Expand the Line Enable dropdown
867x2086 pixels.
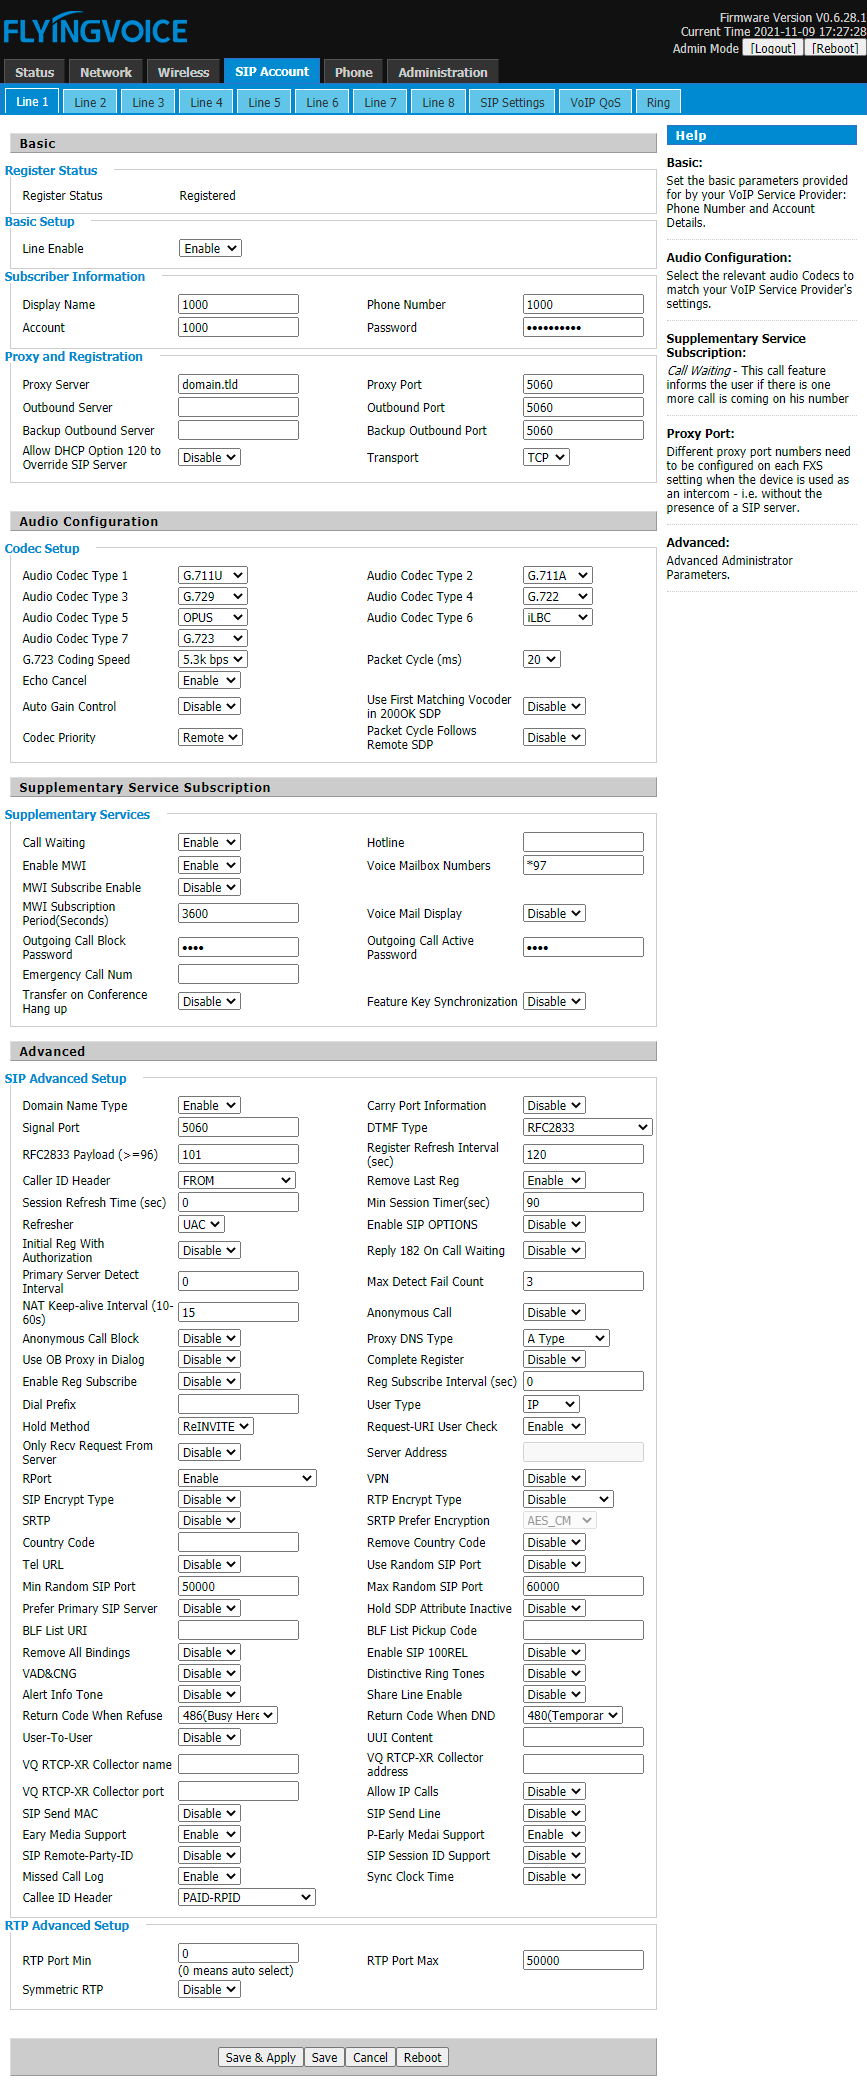click(210, 248)
